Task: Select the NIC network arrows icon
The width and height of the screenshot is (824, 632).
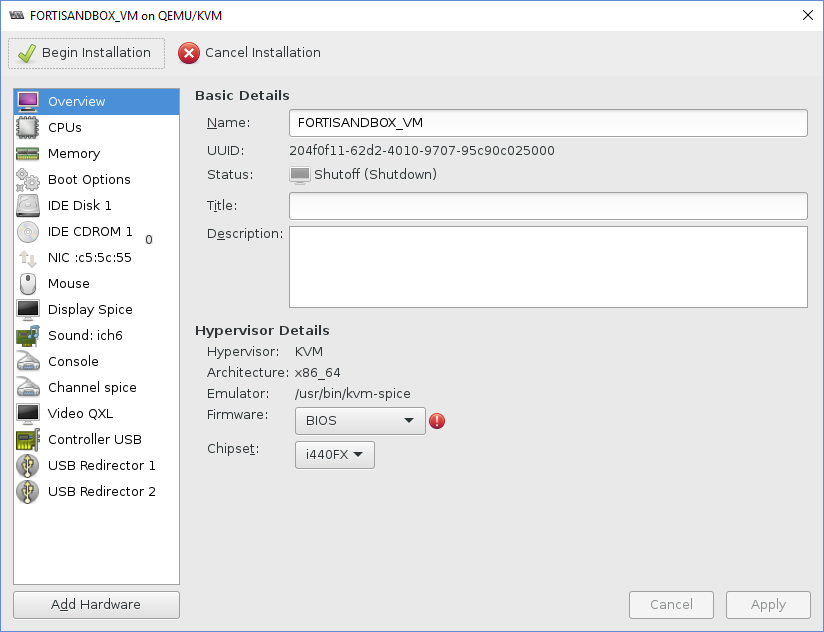Action: tap(28, 257)
